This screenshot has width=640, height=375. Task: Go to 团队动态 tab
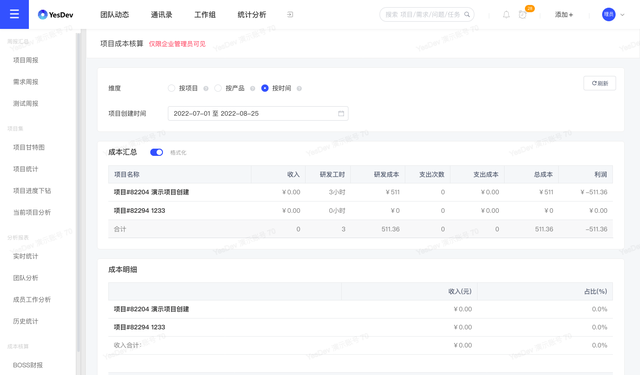(x=115, y=15)
